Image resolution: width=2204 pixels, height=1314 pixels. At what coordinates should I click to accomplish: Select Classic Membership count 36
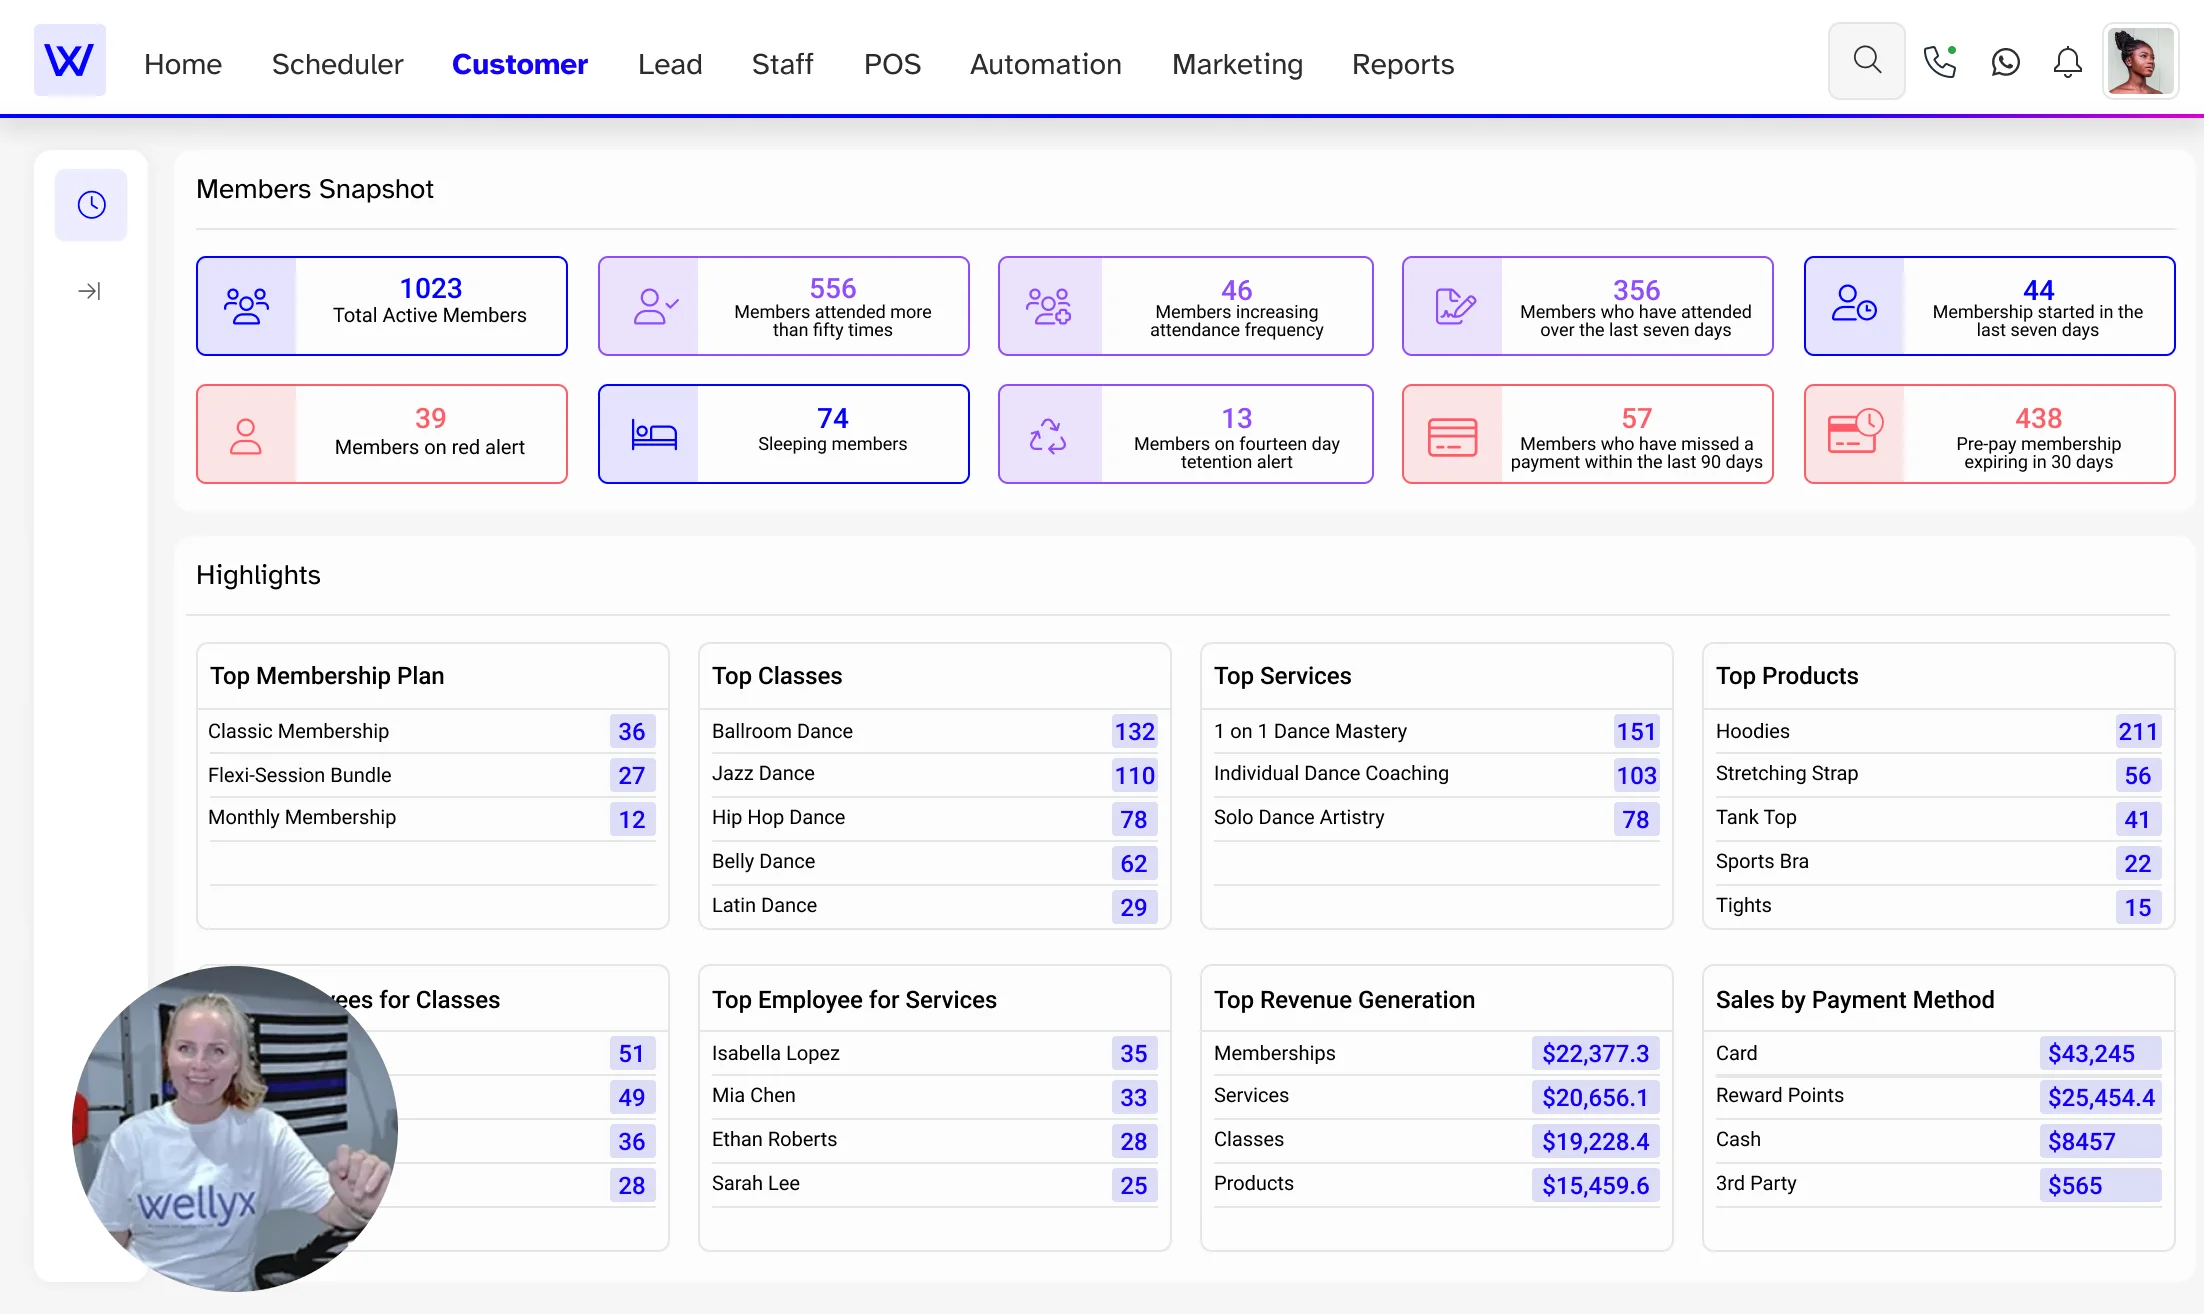(x=631, y=731)
